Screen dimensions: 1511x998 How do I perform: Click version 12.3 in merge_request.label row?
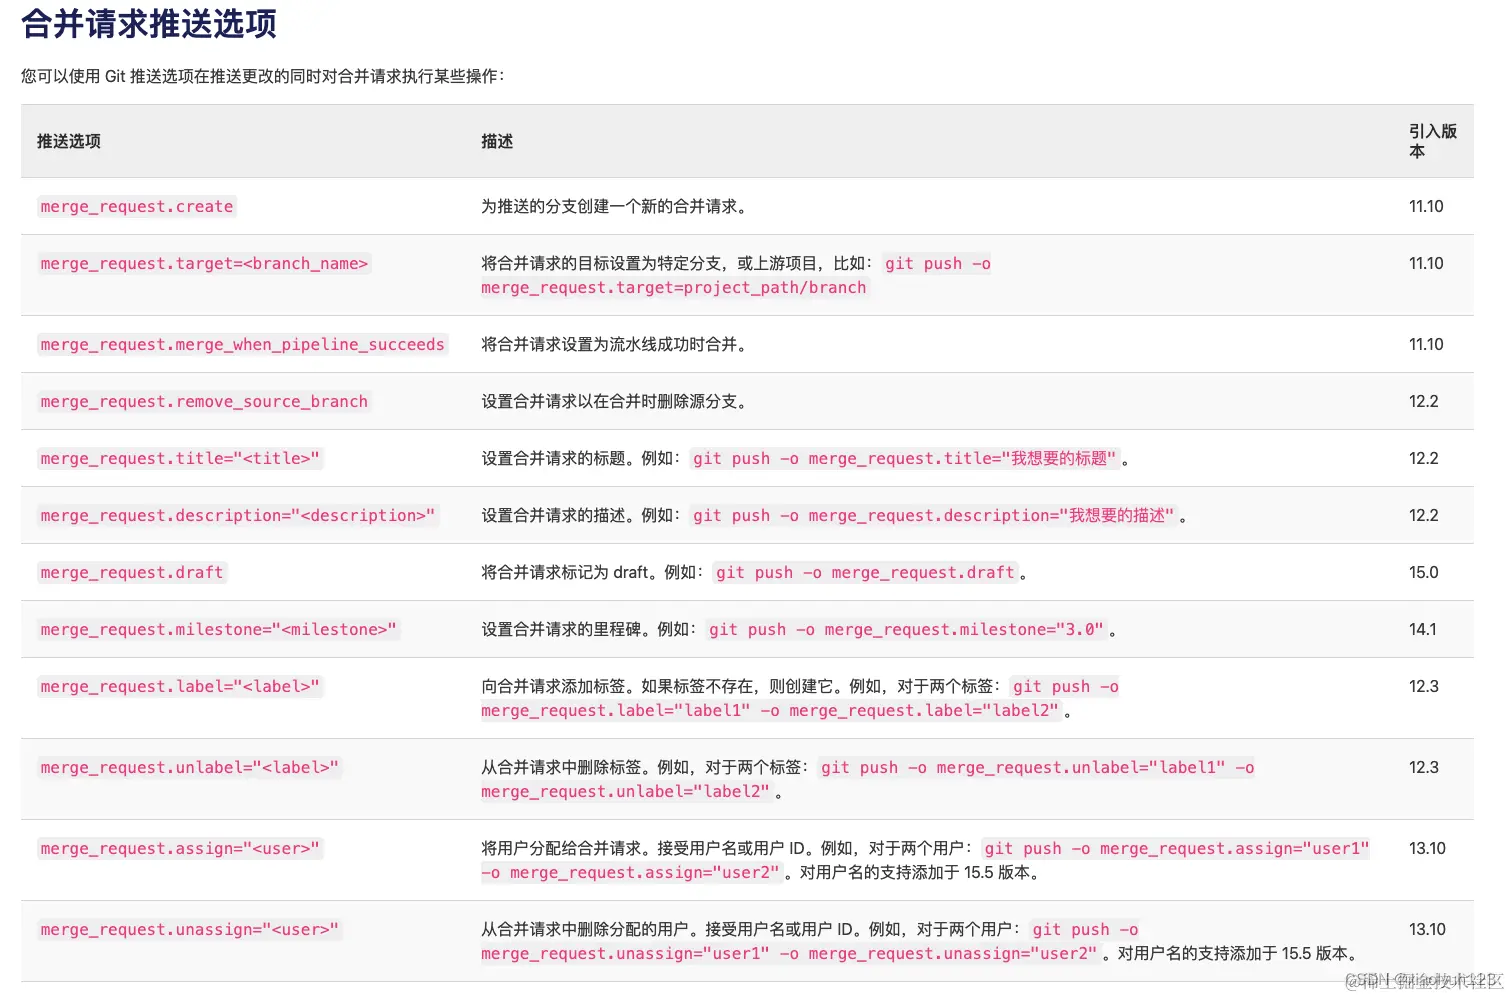pos(1424,686)
